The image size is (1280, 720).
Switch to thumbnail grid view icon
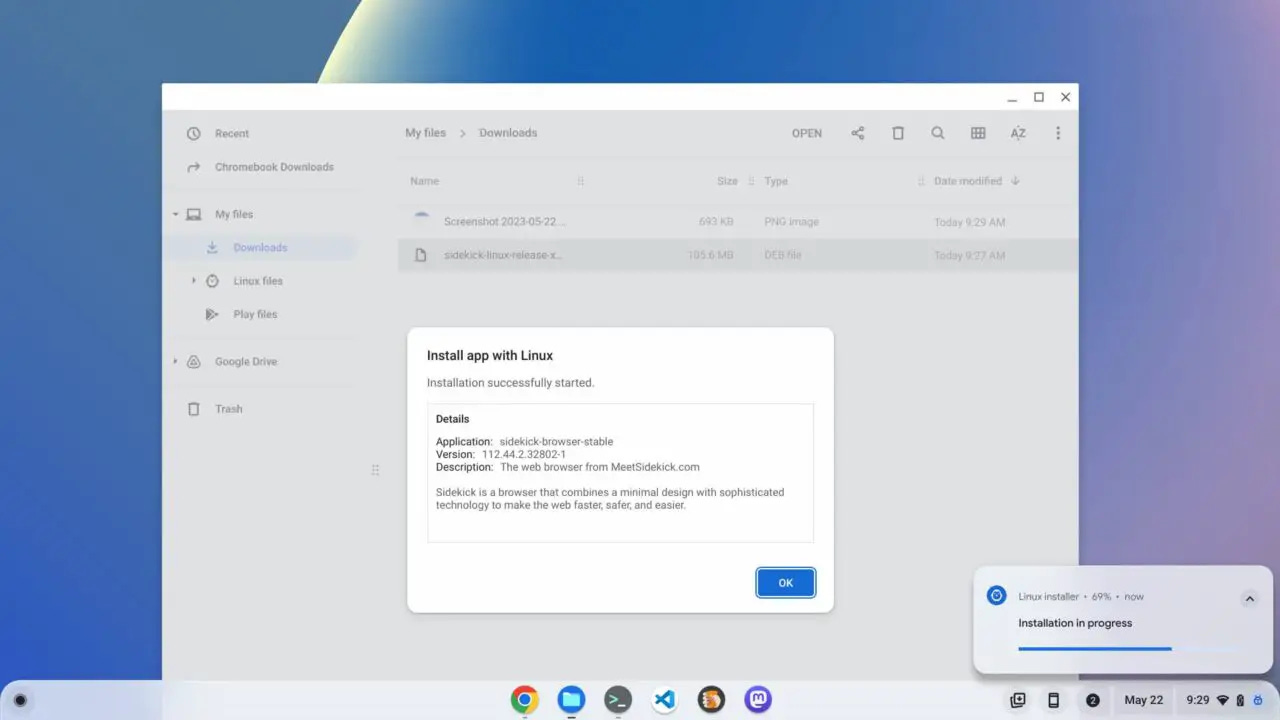point(978,133)
